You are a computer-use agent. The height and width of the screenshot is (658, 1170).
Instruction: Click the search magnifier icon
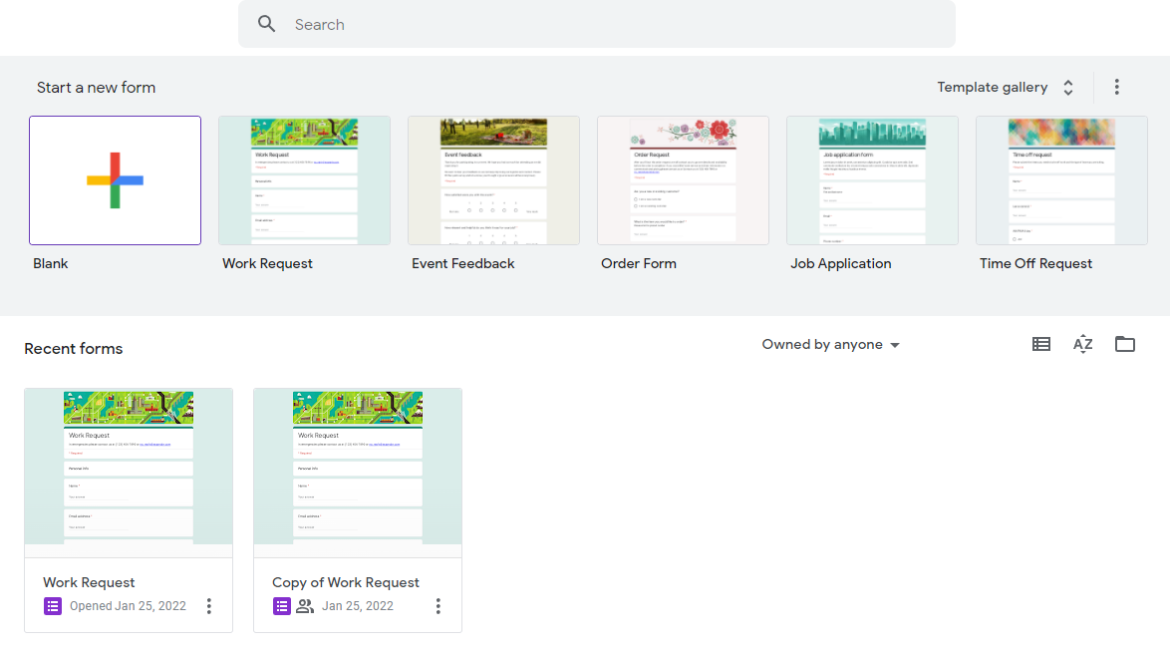(x=266, y=24)
